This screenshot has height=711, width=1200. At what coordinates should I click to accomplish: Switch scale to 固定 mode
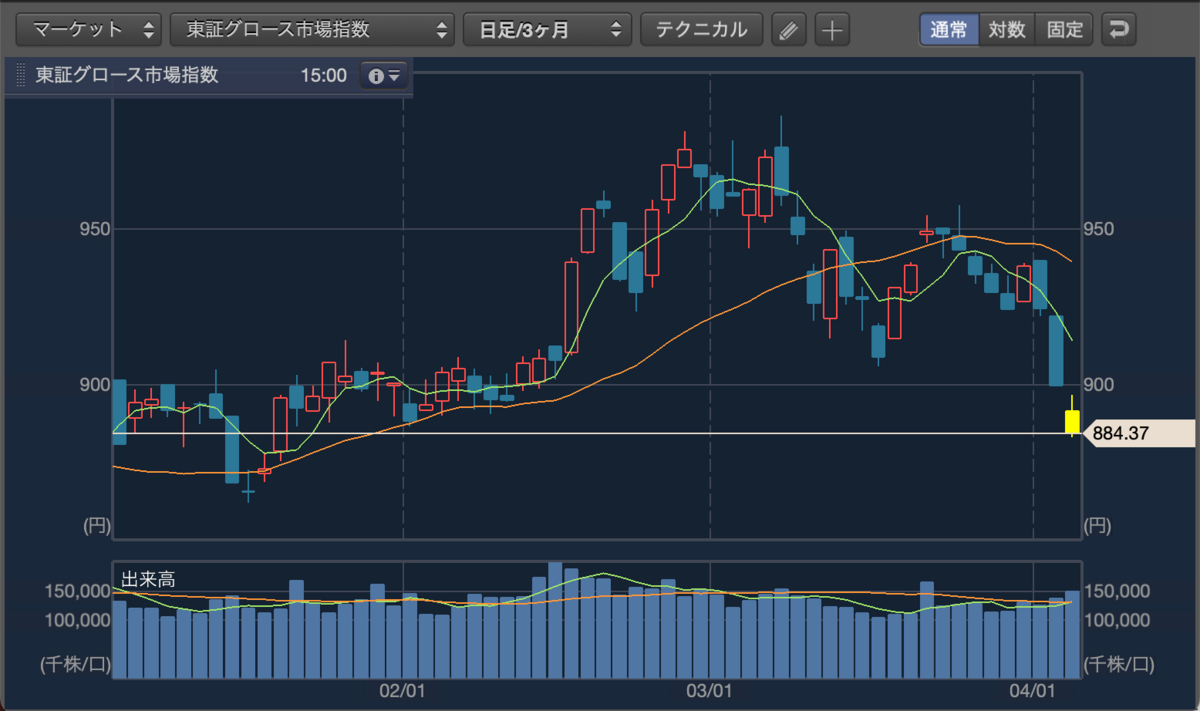pyautogui.click(x=1065, y=29)
